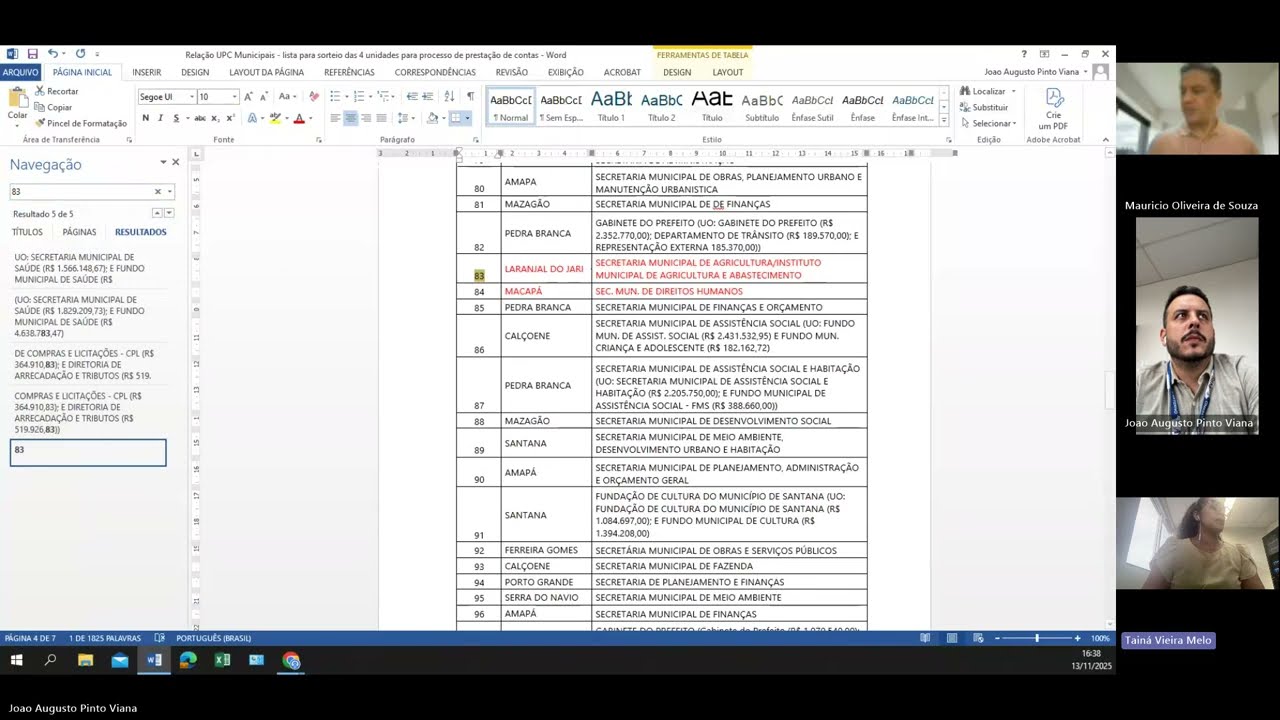Switch to INSERIR ribbon tab
Screen dimensions: 1280x720
(x=146, y=72)
